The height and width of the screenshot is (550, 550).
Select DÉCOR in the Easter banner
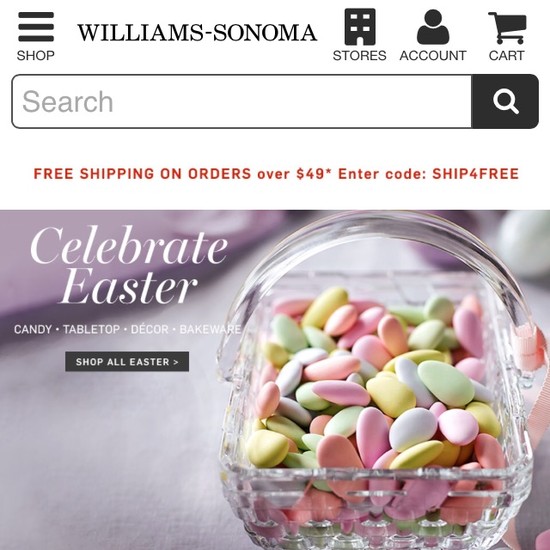click(149, 329)
